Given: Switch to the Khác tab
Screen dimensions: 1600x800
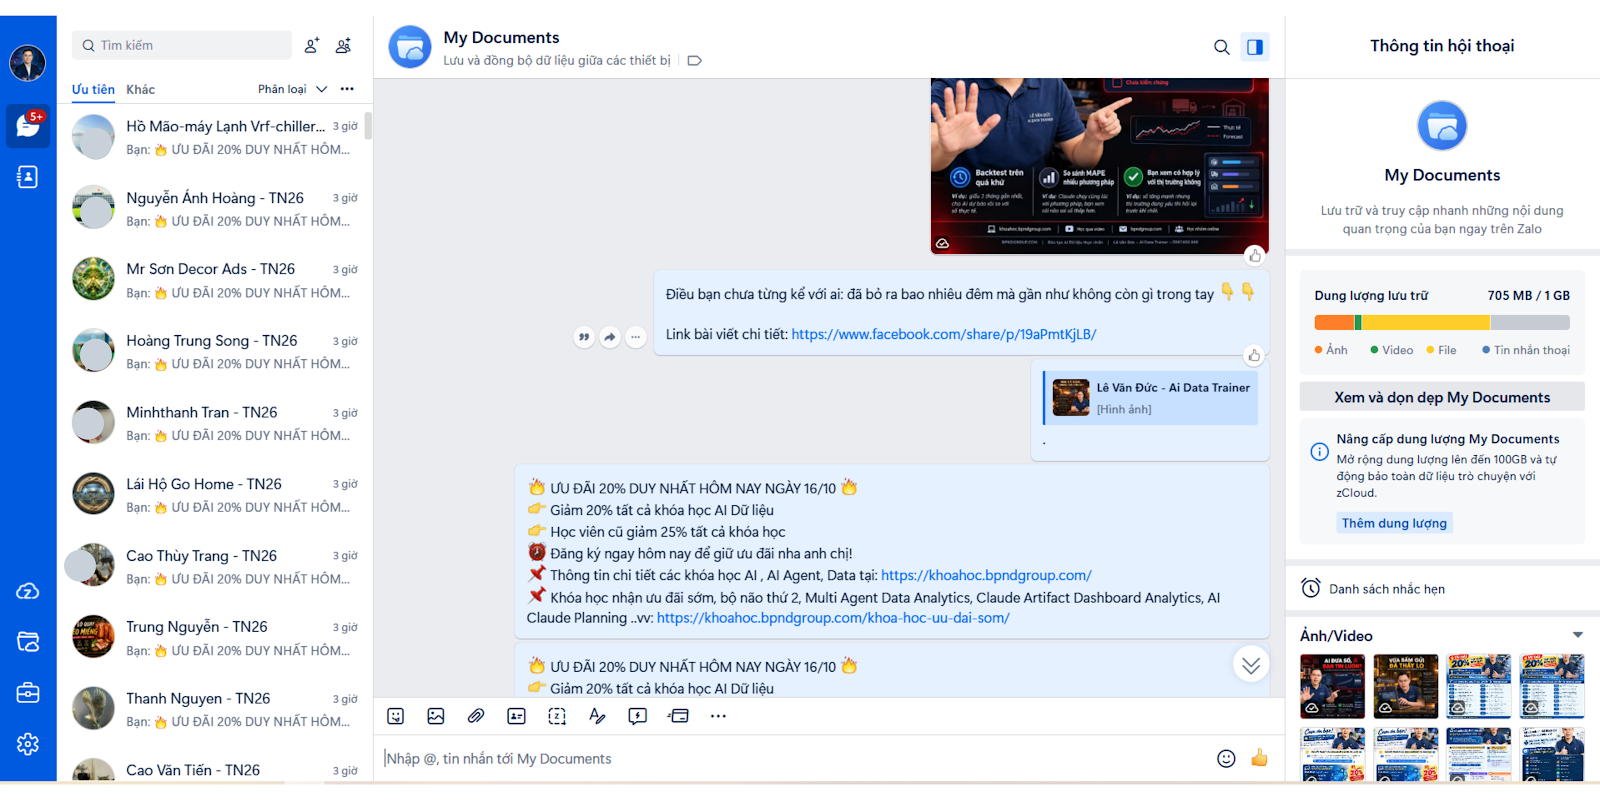Looking at the screenshot, I should (x=140, y=89).
